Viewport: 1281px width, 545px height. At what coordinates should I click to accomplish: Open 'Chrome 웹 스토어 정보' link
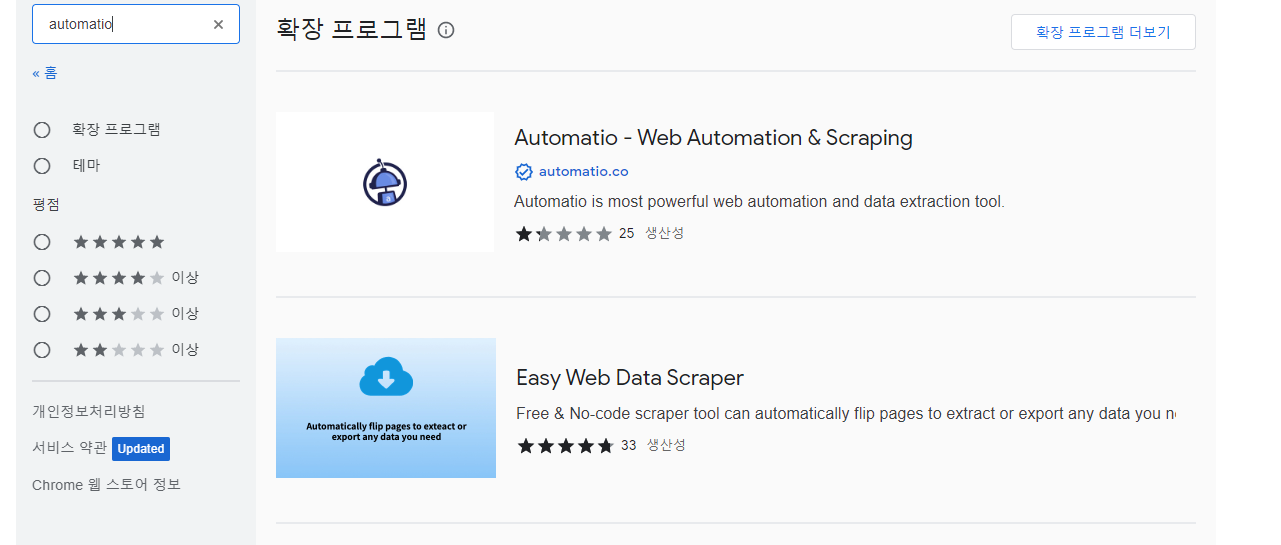(106, 485)
